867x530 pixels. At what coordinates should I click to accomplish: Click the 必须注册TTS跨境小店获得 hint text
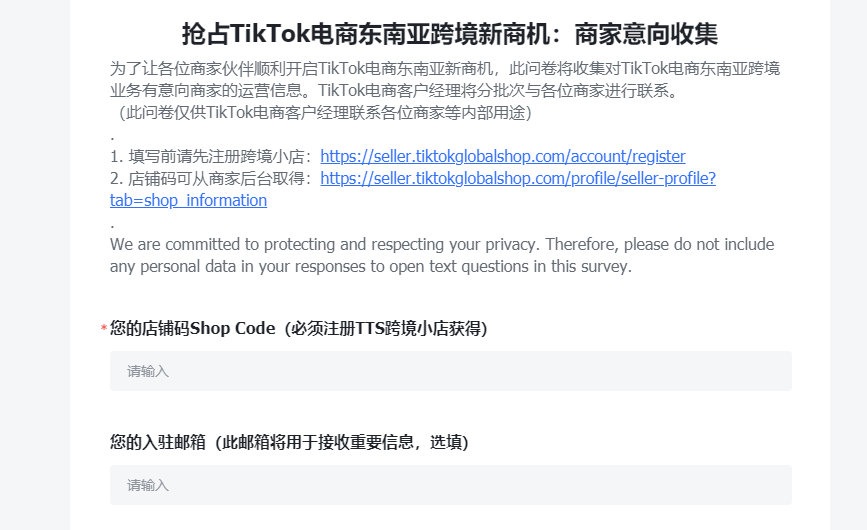point(385,328)
